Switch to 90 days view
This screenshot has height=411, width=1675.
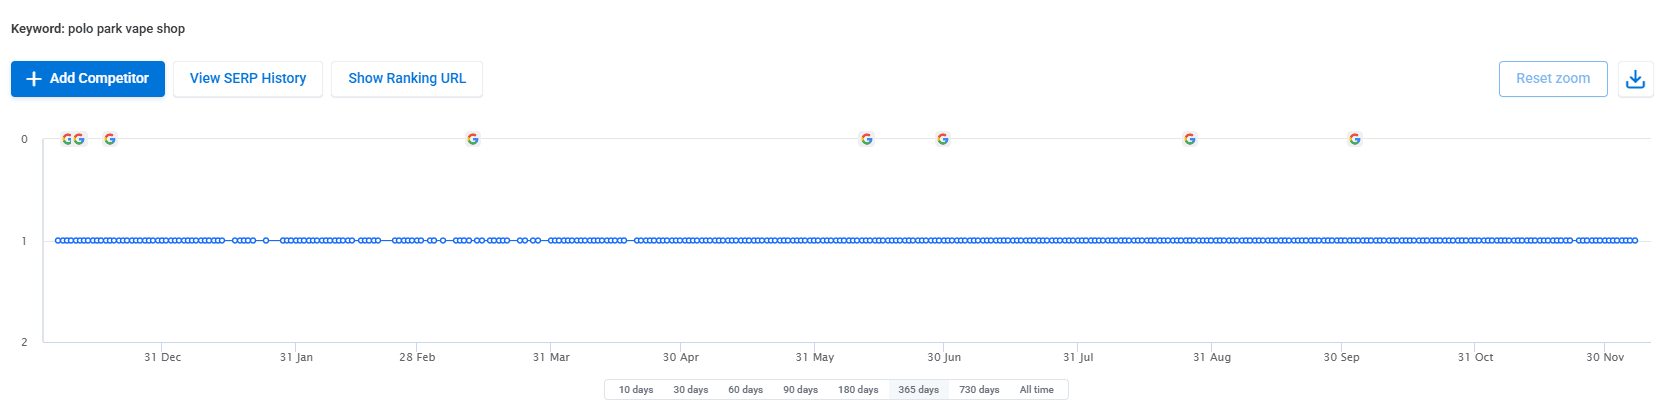pyautogui.click(x=800, y=390)
